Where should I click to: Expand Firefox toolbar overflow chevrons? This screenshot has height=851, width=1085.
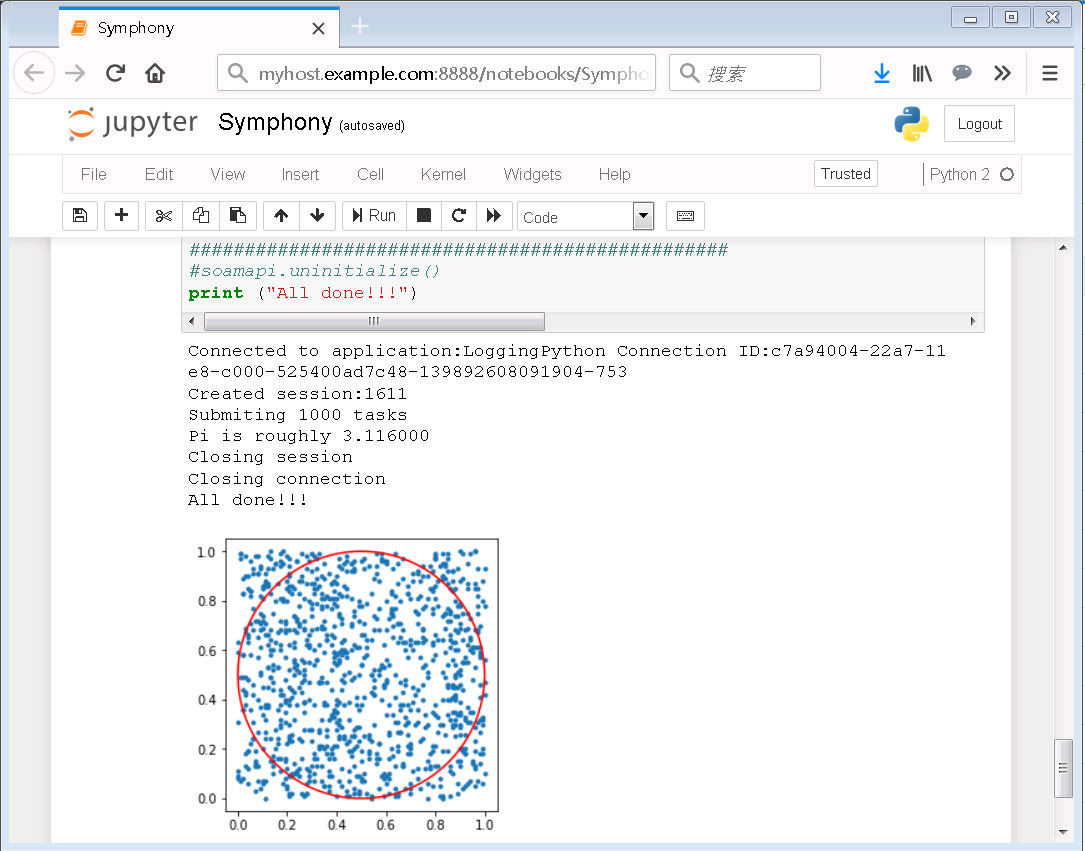point(1001,73)
